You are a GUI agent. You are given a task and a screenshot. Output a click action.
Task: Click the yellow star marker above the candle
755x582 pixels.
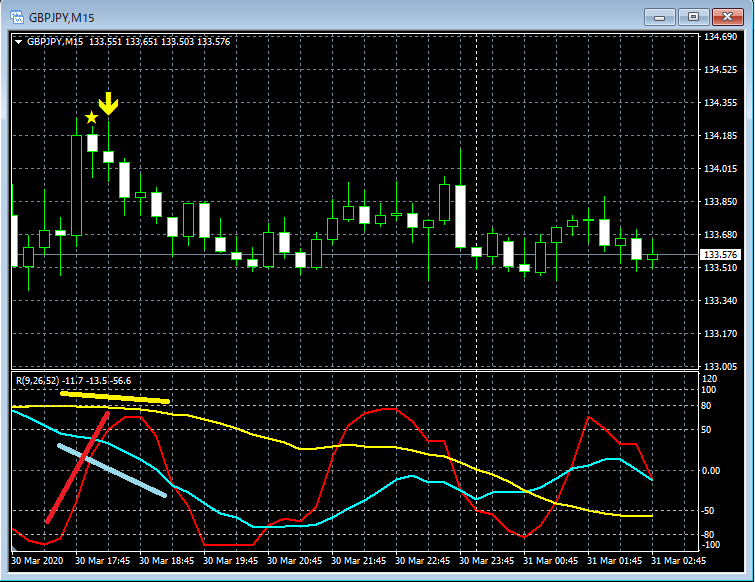[92, 118]
